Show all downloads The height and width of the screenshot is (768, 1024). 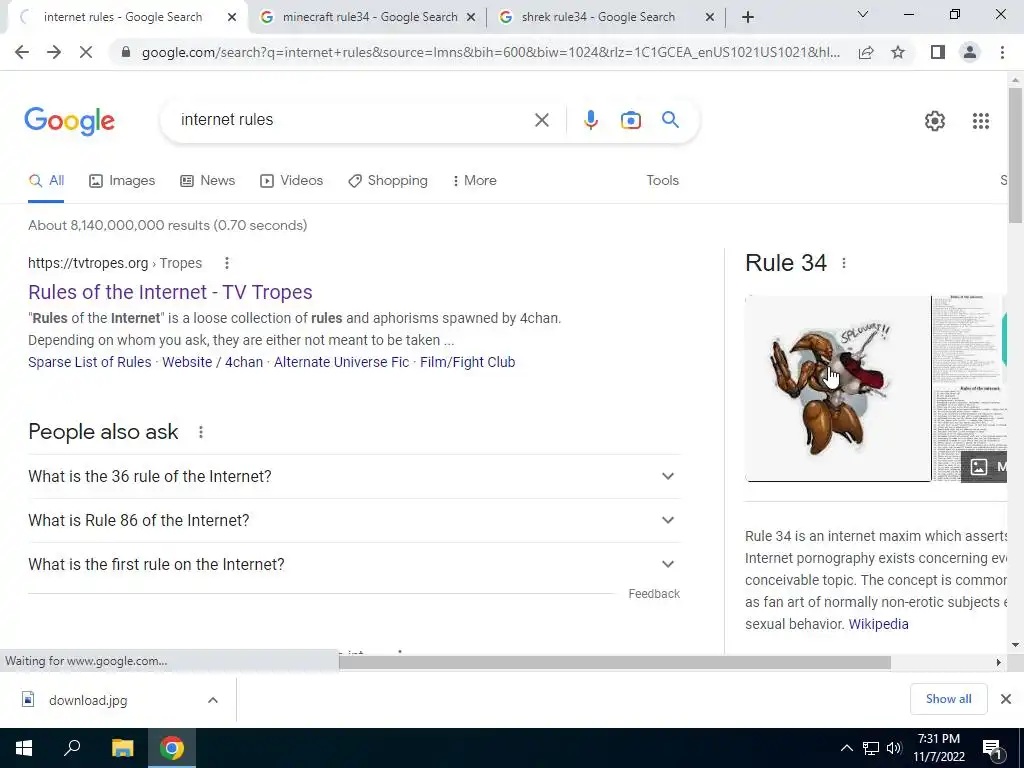(948, 699)
